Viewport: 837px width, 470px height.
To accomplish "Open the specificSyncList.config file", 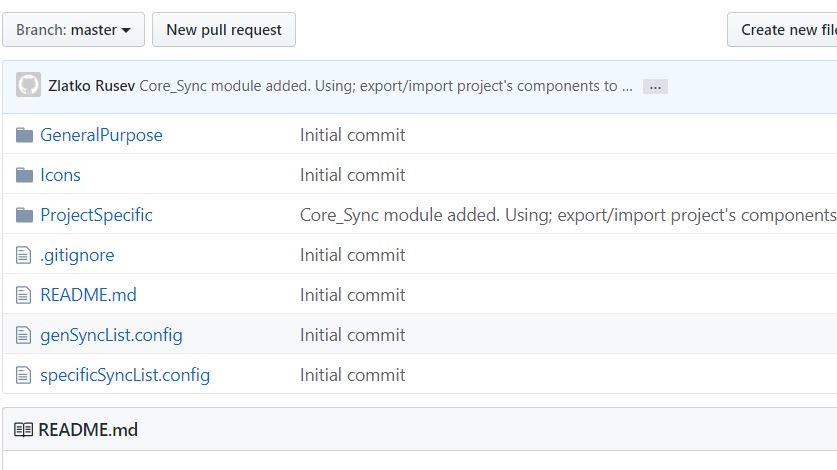I will [x=125, y=375].
